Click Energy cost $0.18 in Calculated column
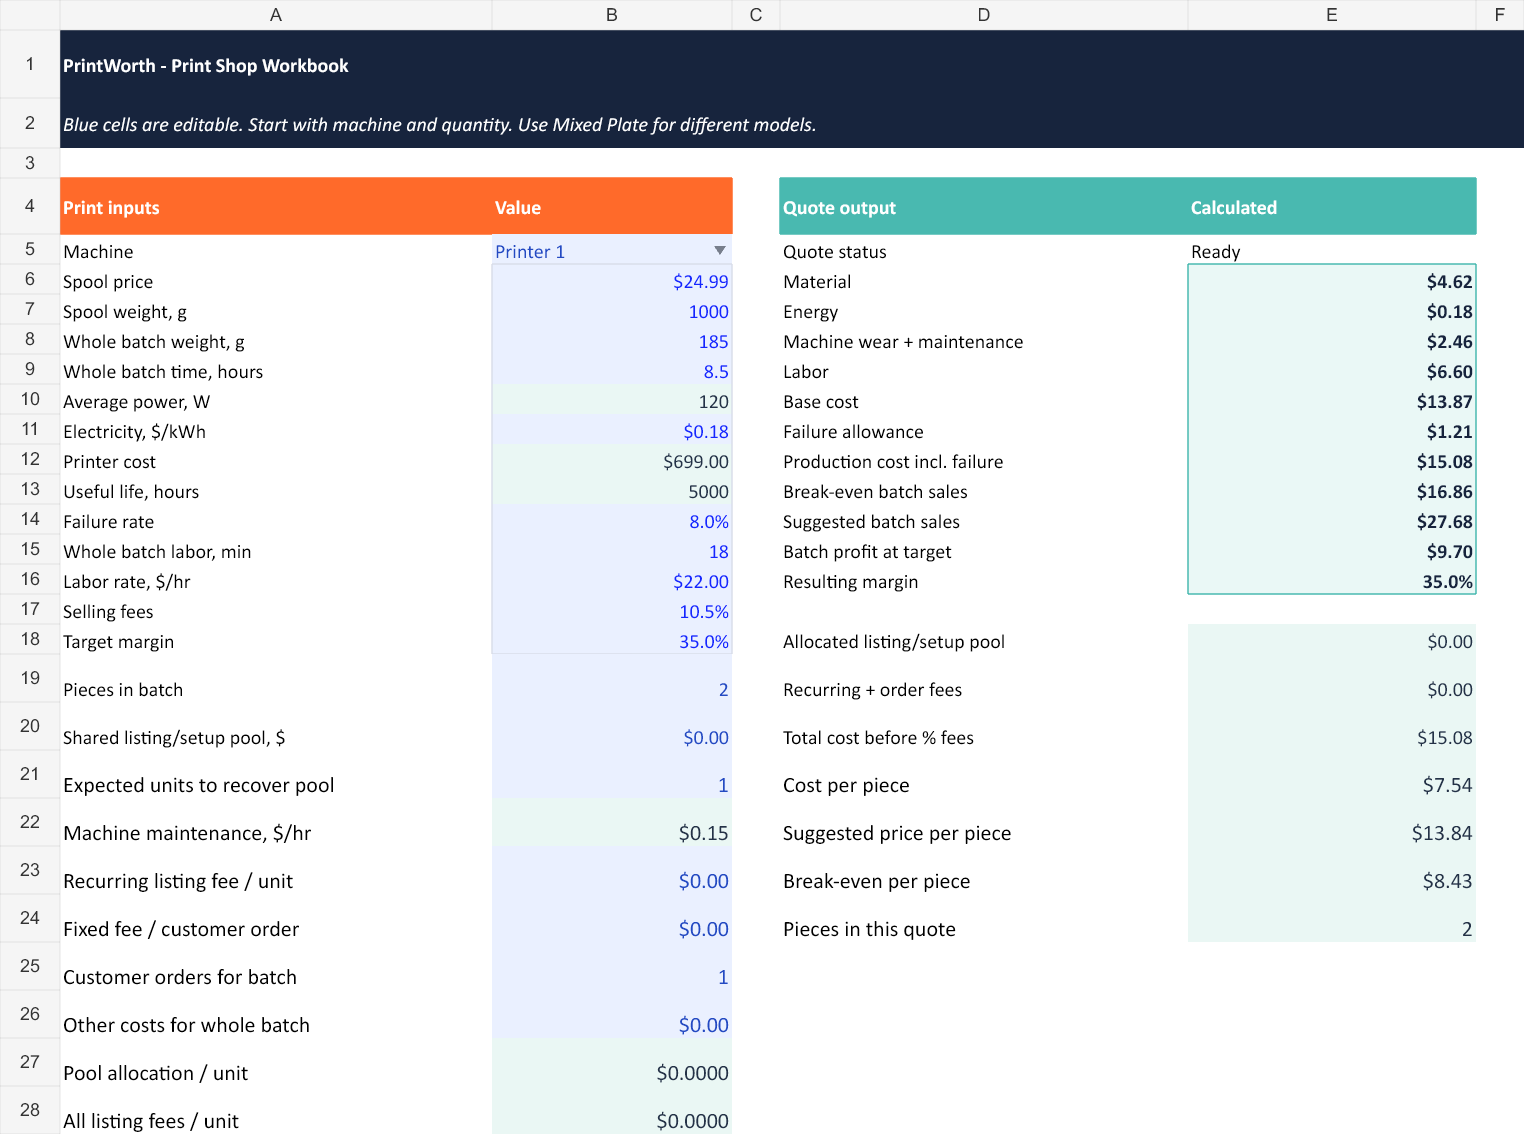Screen dimensions: 1524x1134 [1332, 311]
